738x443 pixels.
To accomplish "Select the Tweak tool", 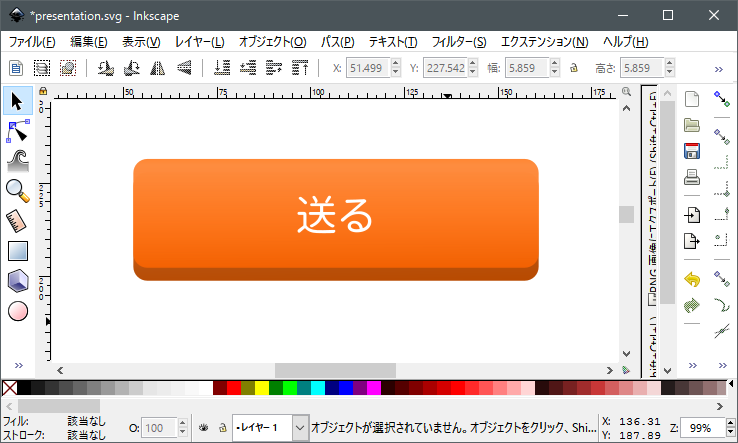I will pos(18,161).
